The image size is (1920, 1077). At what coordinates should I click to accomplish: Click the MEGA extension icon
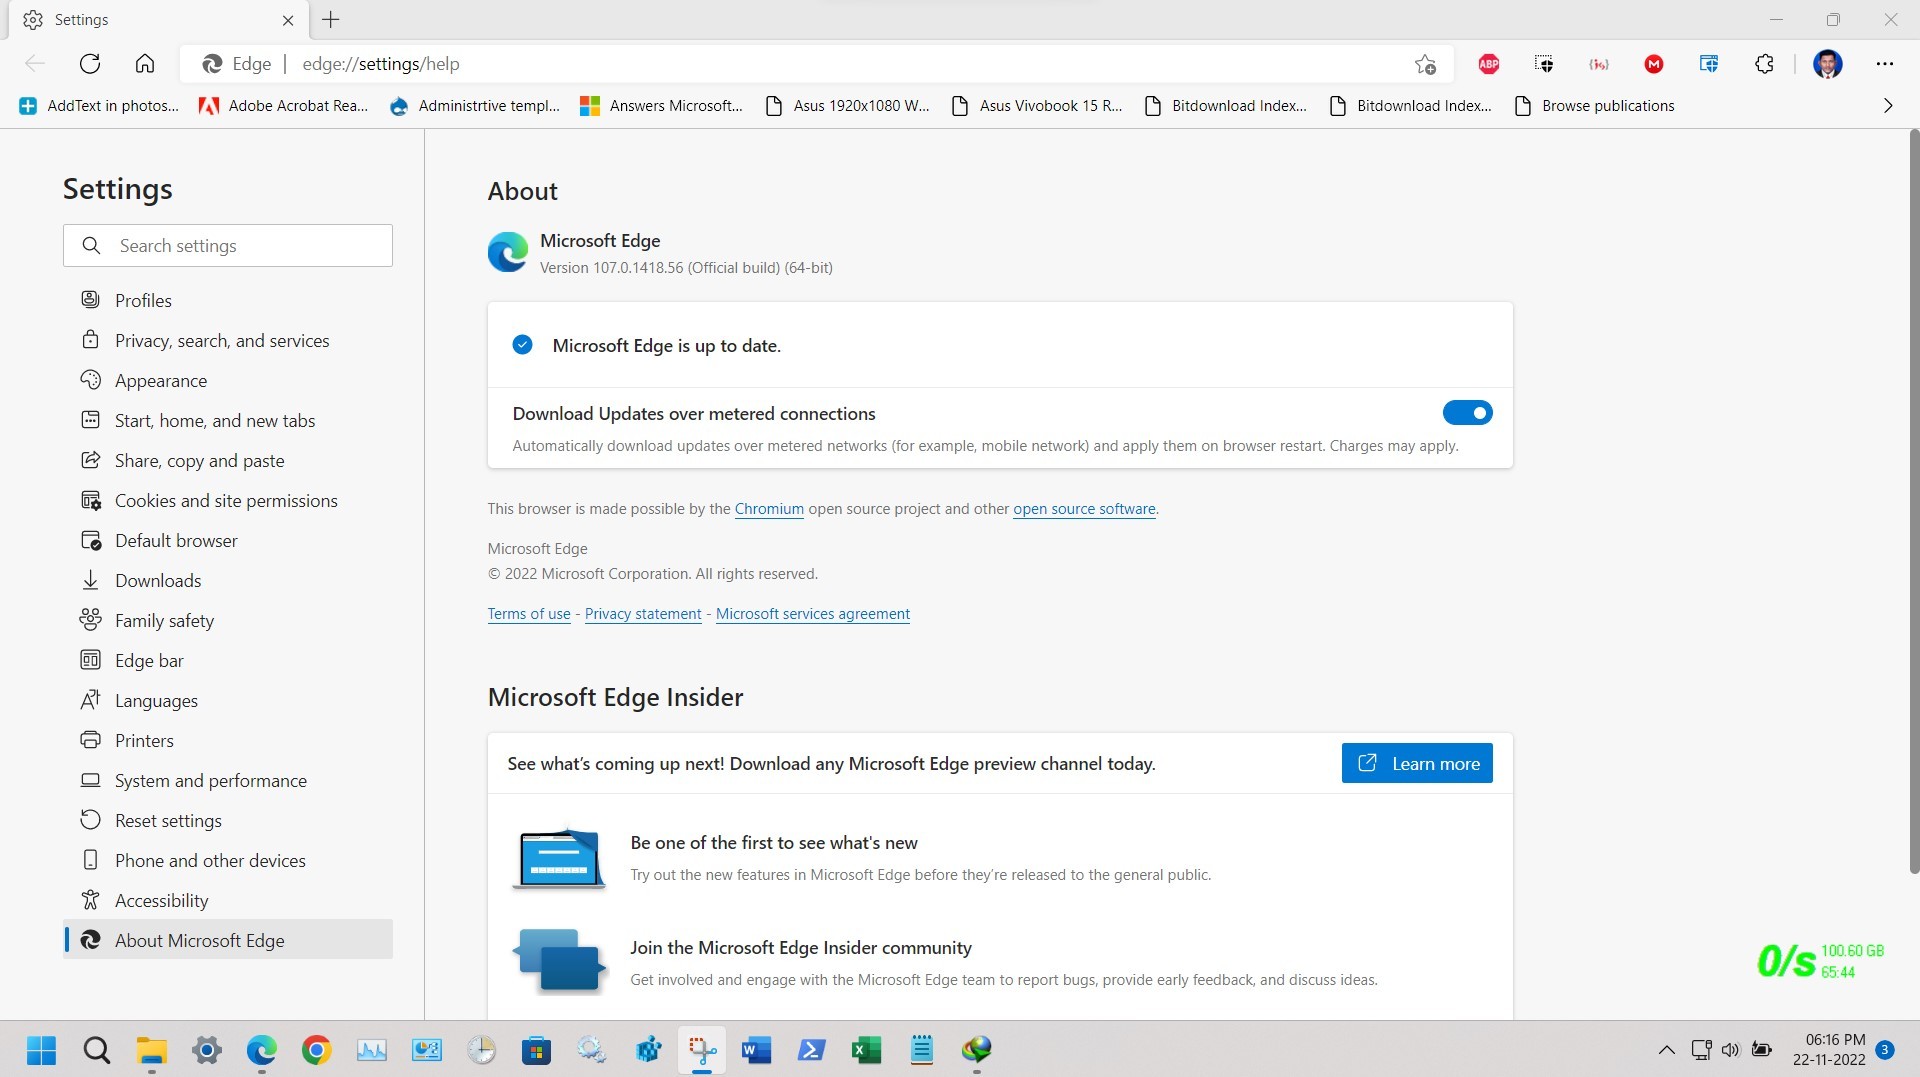pos(1653,63)
